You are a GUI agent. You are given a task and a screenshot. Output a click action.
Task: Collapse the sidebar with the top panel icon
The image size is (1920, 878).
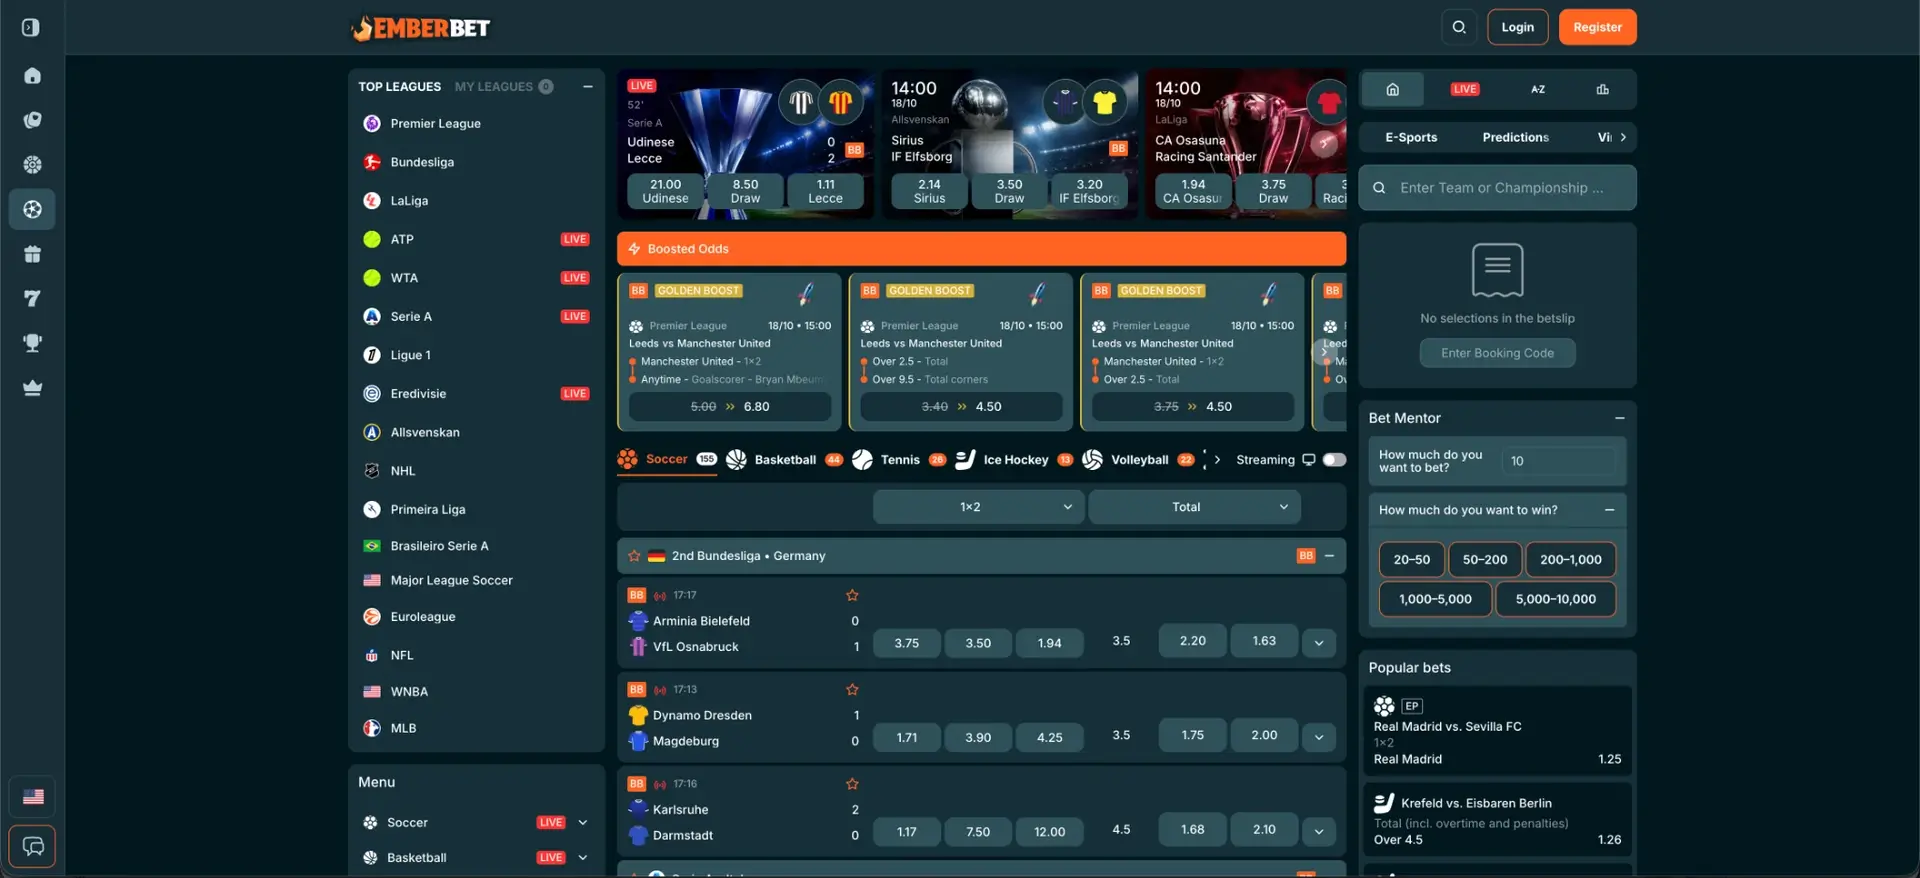tap(31, 27)
